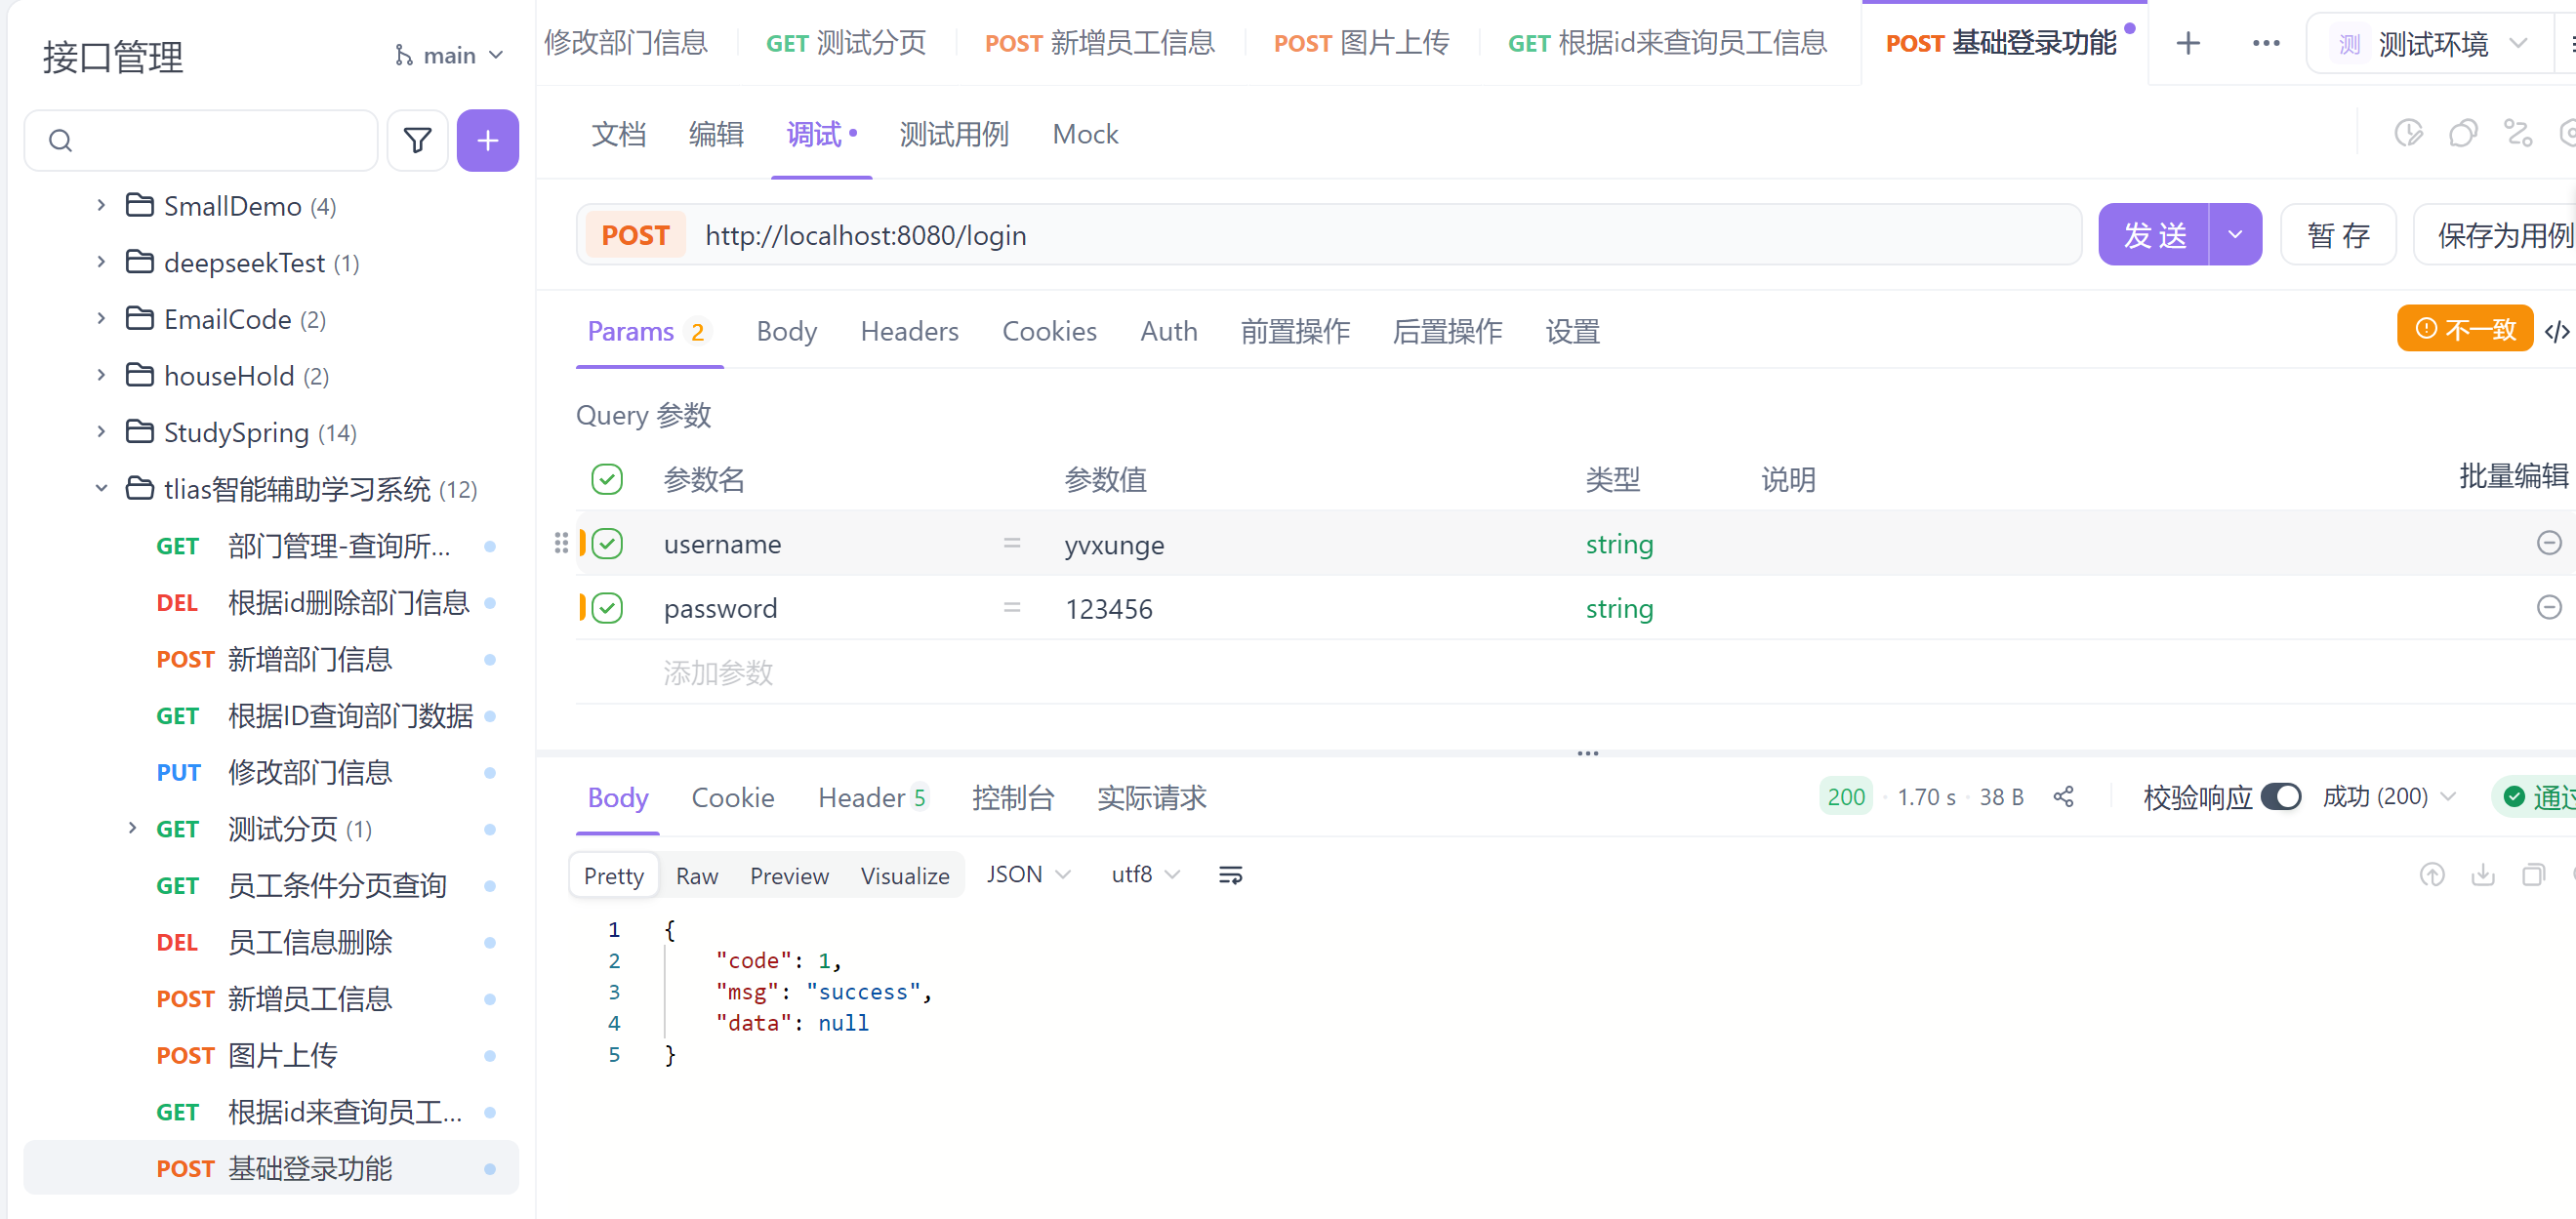
Task: Click the EmailCode folder icon
Action: [139, 318]
